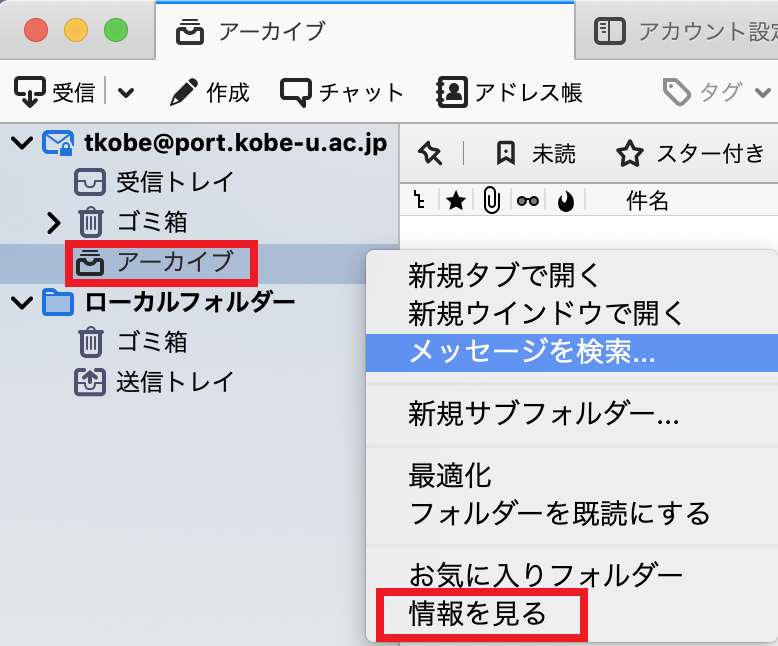The height and width of the screenshot is (646, 778).
Task: Click the Get Messages (受信) icon
Action: pos(30,92)
